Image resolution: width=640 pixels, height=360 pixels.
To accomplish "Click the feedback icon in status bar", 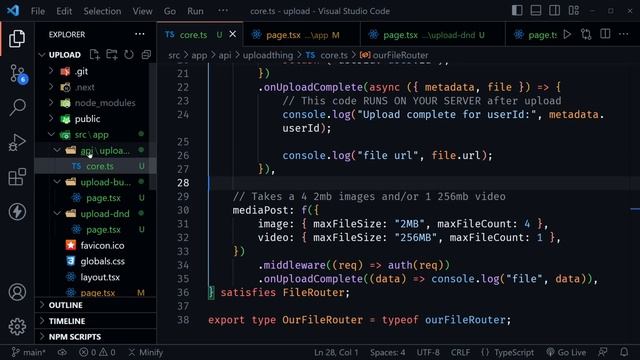I will [602, 352].
